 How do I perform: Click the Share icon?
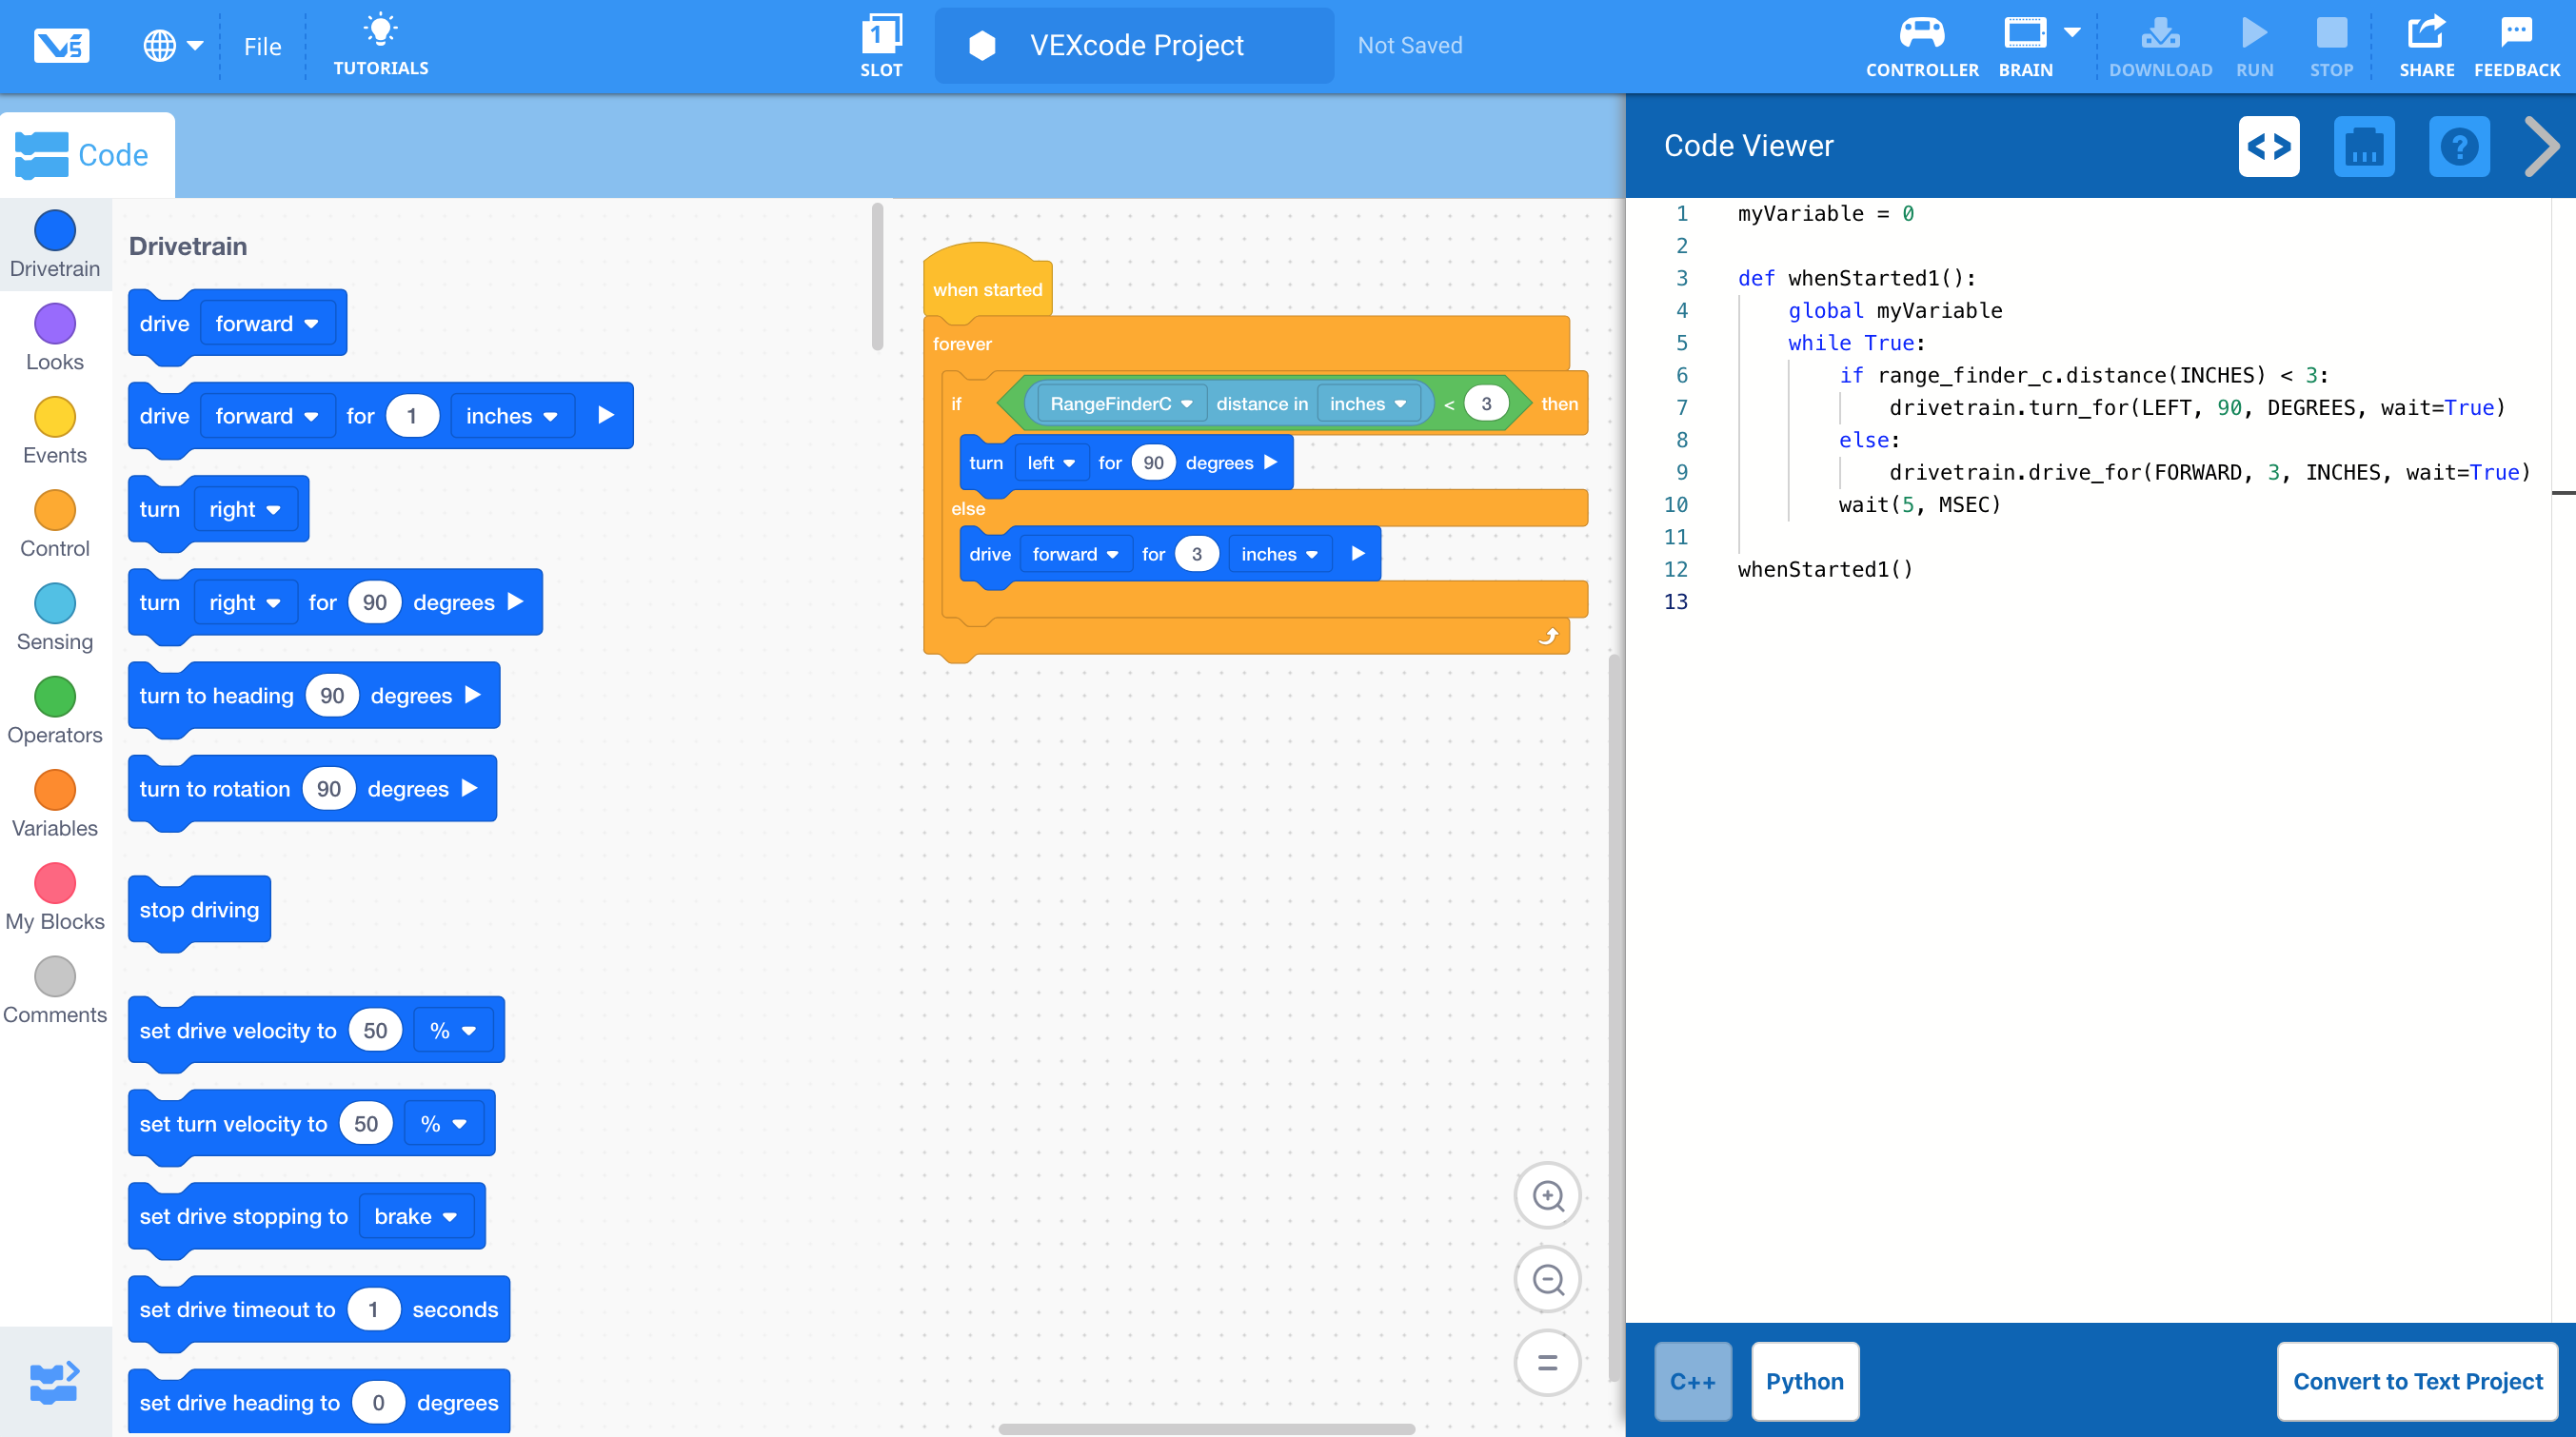2426,45
